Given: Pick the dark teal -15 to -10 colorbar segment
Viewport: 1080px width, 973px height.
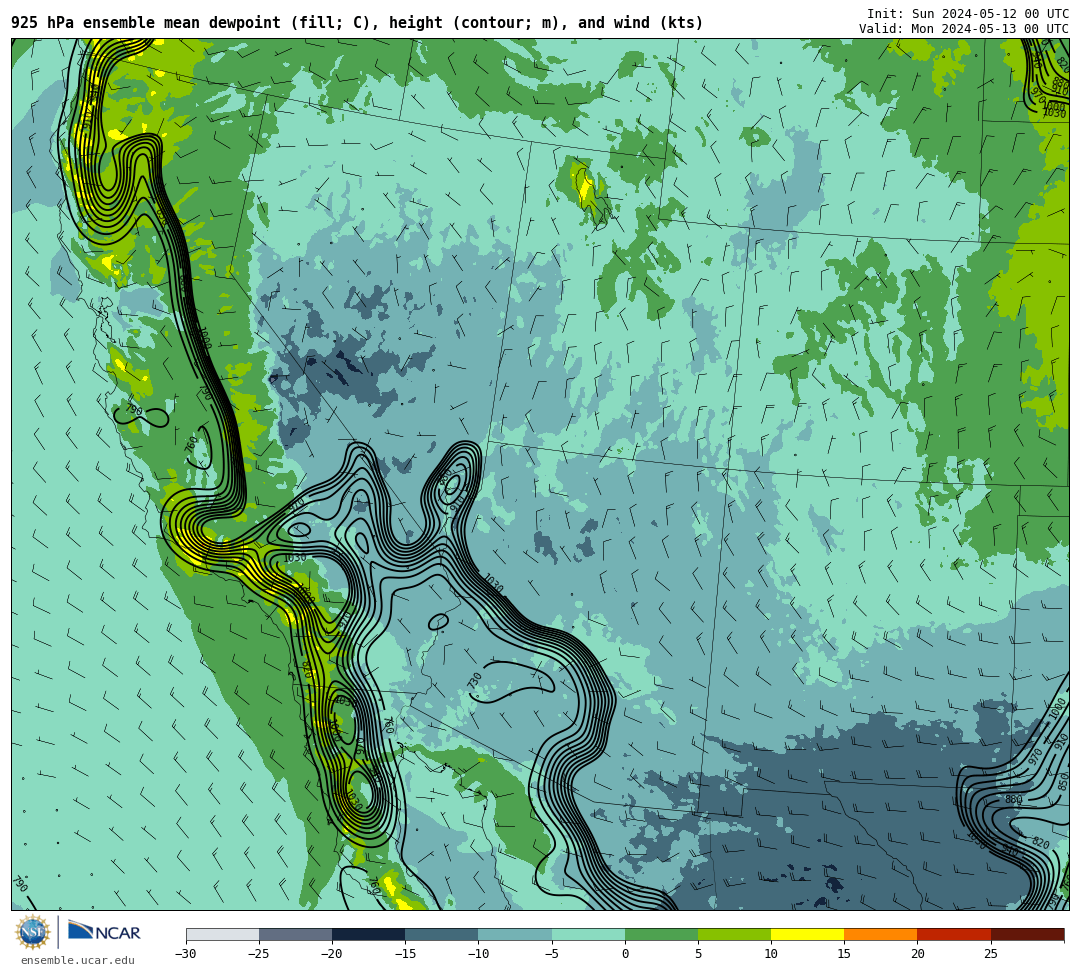Looking at the screenshot, I should click(442, 934).
